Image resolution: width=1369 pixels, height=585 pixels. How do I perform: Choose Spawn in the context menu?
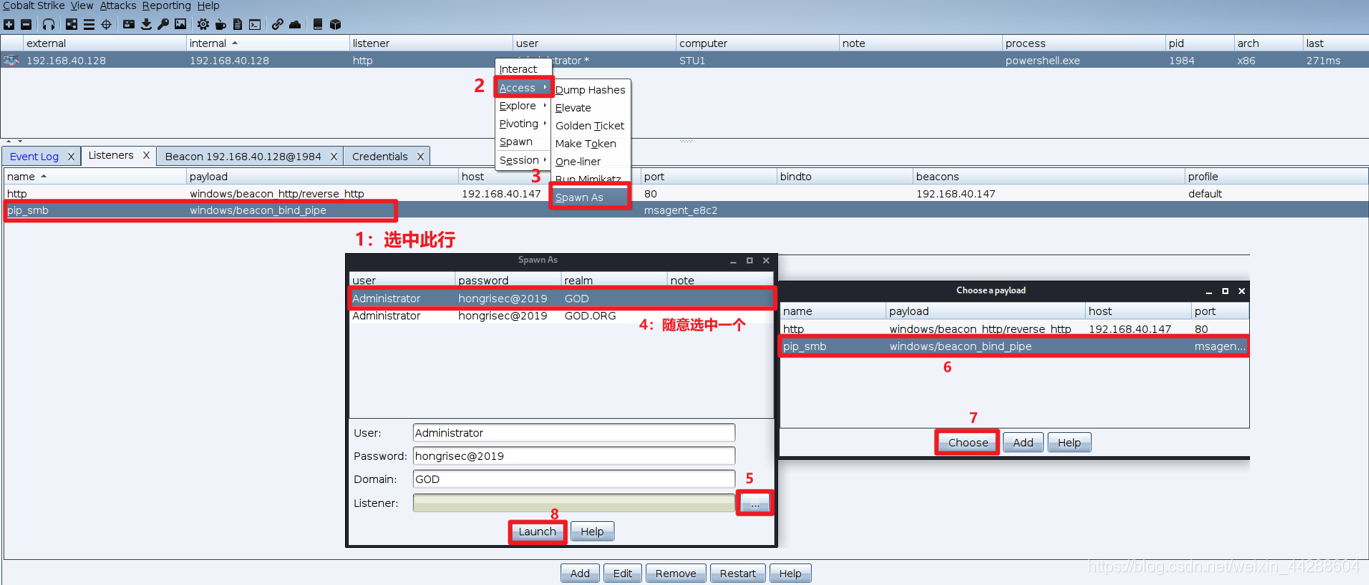coord(523,141)
